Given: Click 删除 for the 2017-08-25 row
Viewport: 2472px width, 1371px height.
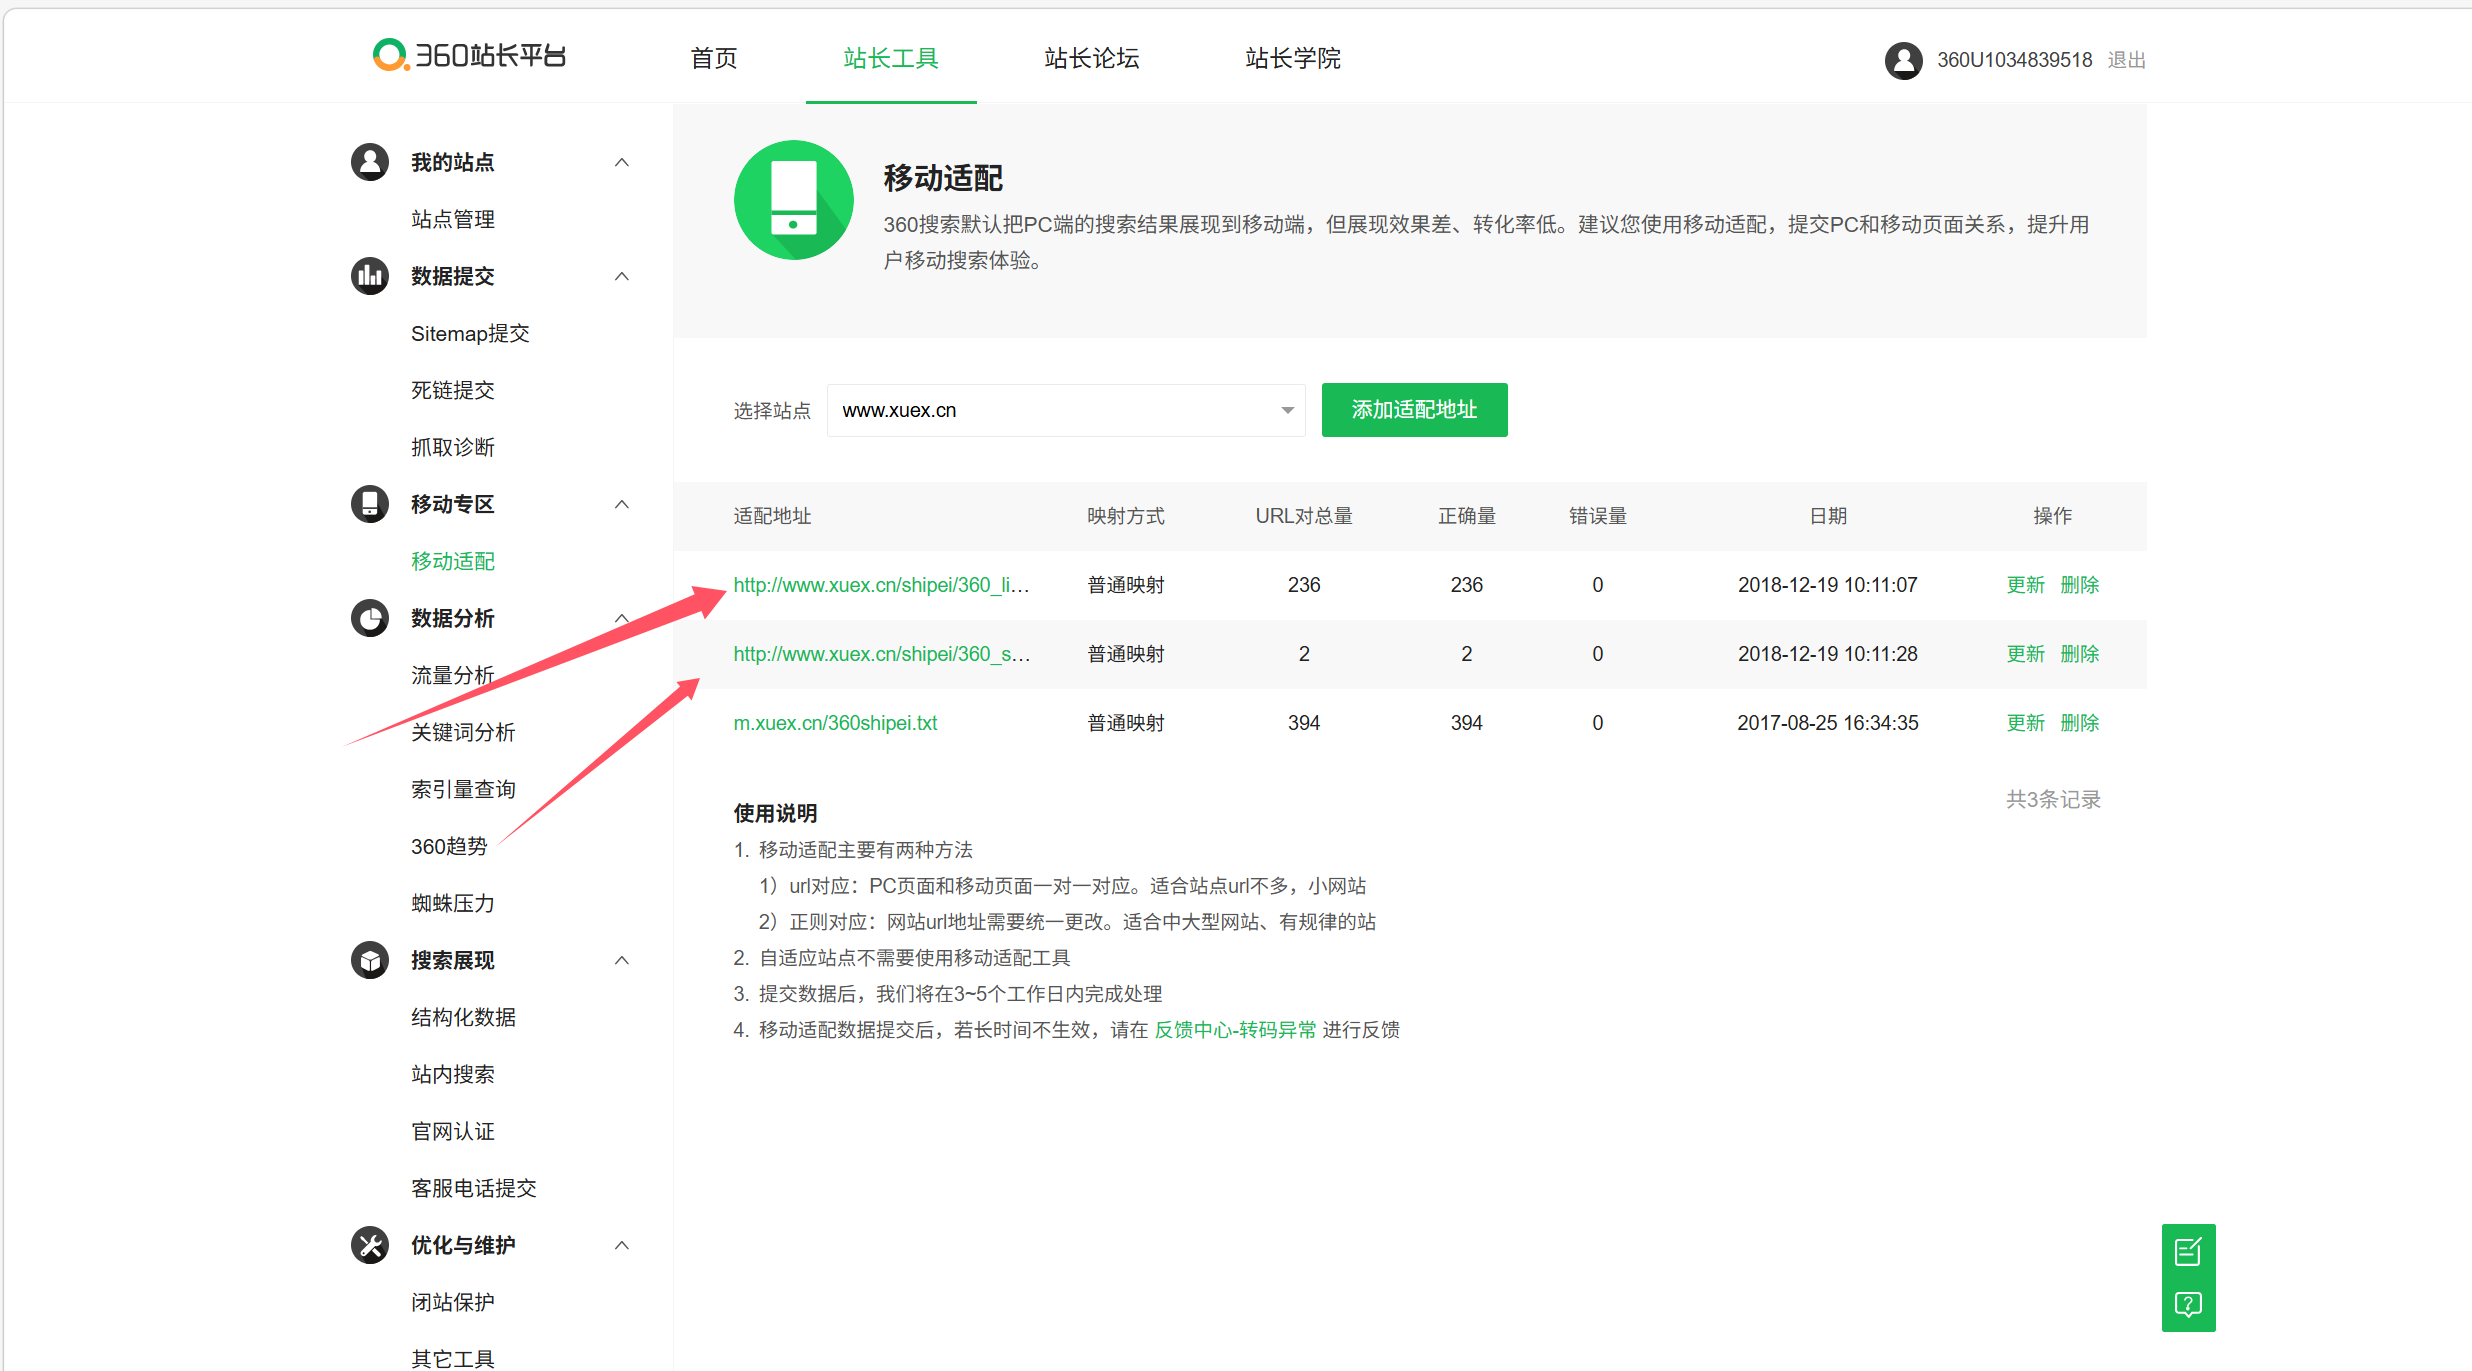Looking at the screenshot, I should pyautogui.click(x=2079, y=723).
